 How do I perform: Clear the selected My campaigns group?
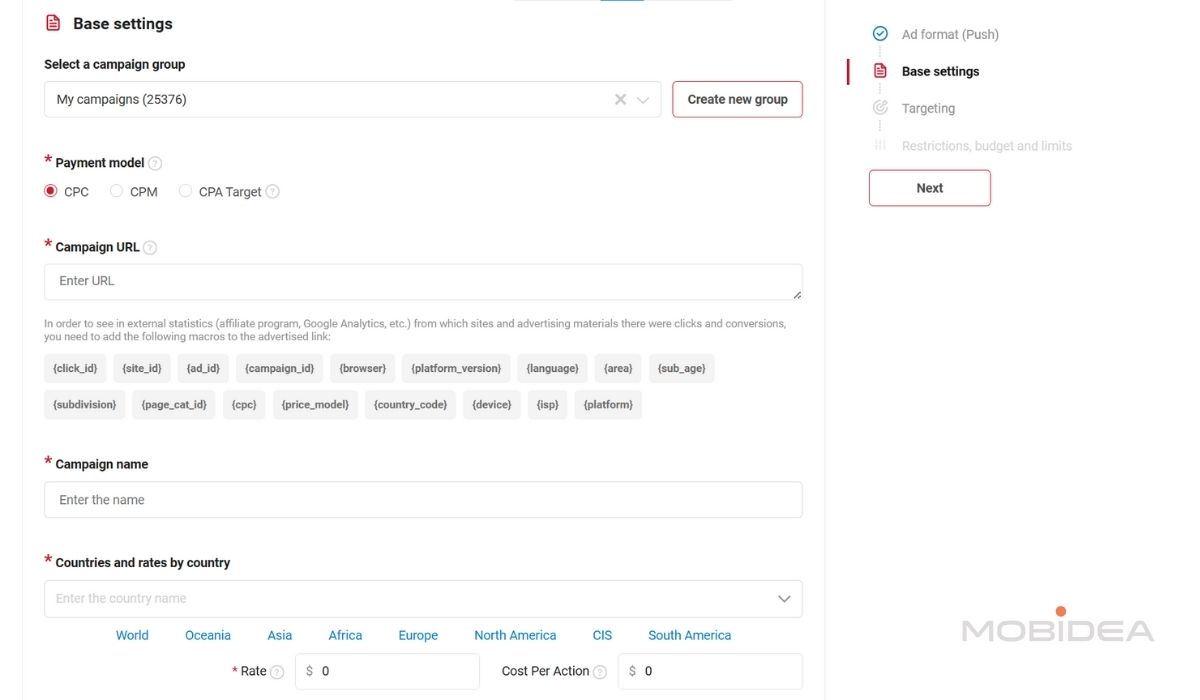tap(620, 100)
